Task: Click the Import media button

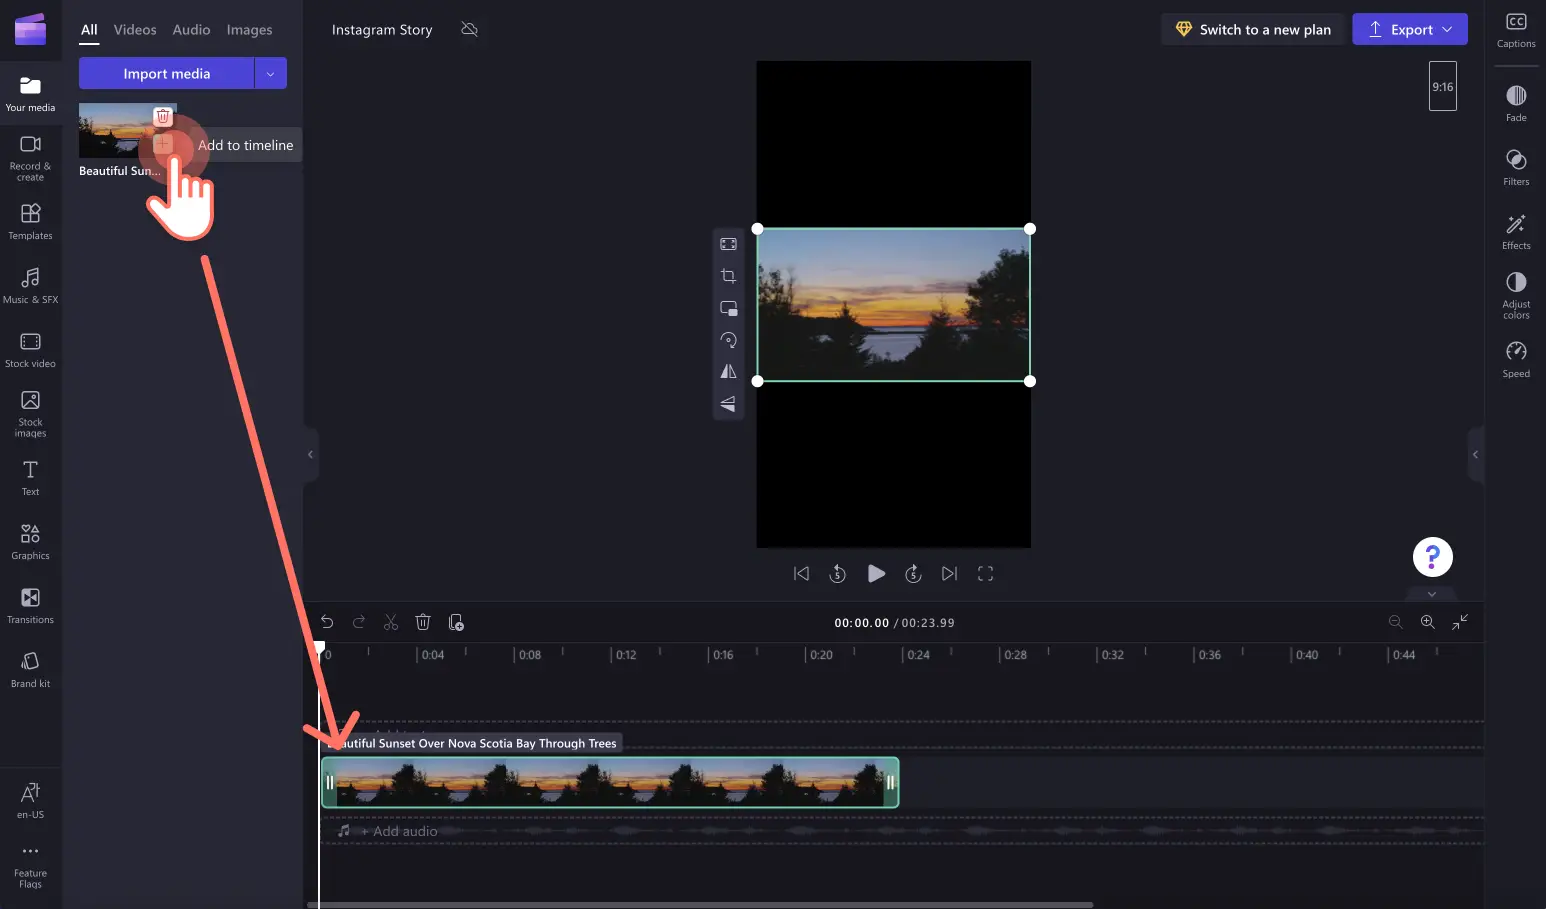Action: [x=166, y=73]
